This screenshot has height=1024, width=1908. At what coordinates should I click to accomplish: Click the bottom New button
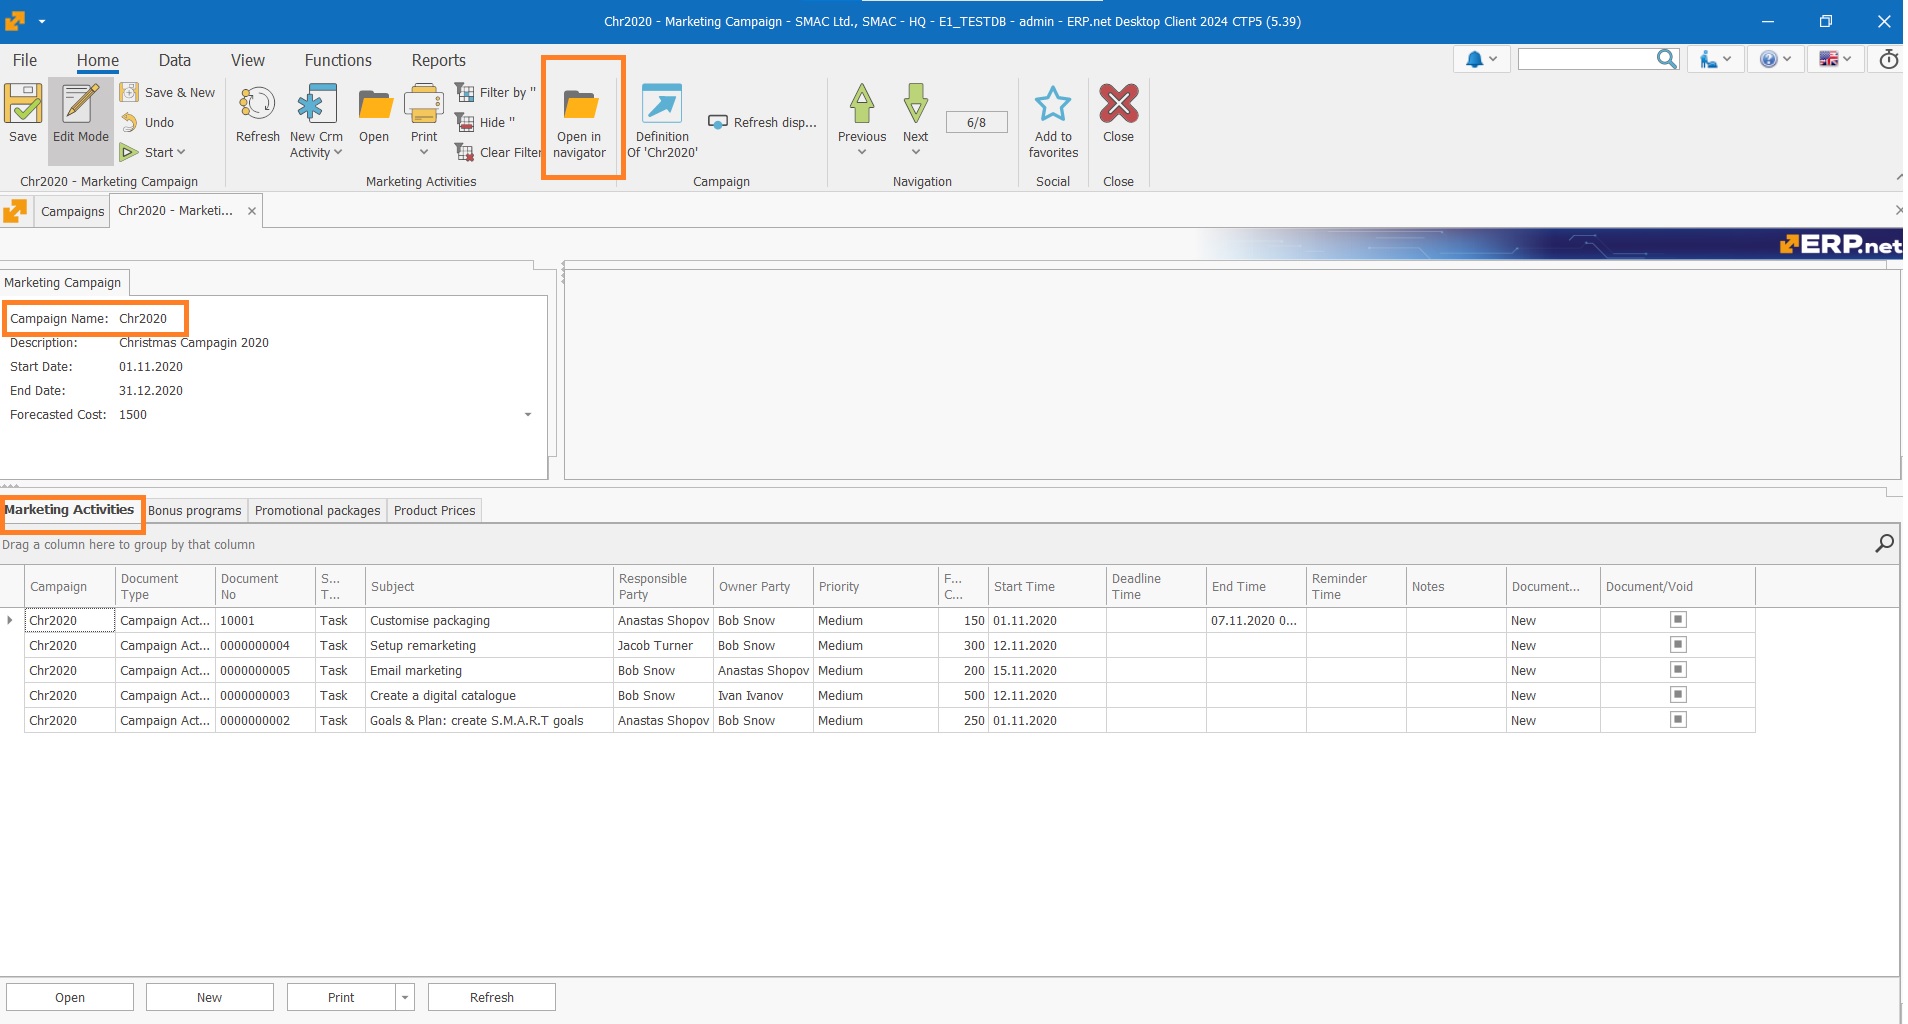(210, 997)
